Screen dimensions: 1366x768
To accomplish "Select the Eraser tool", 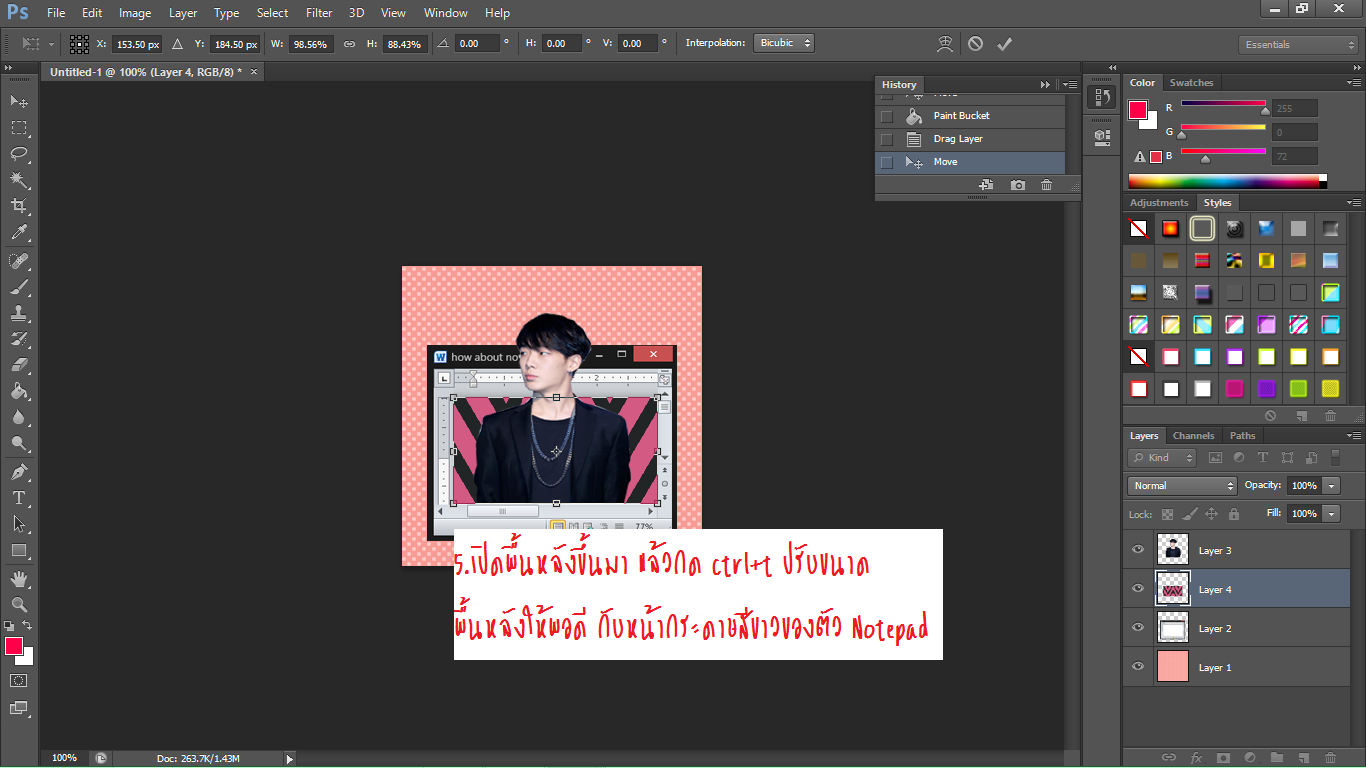I will [19, 365].
